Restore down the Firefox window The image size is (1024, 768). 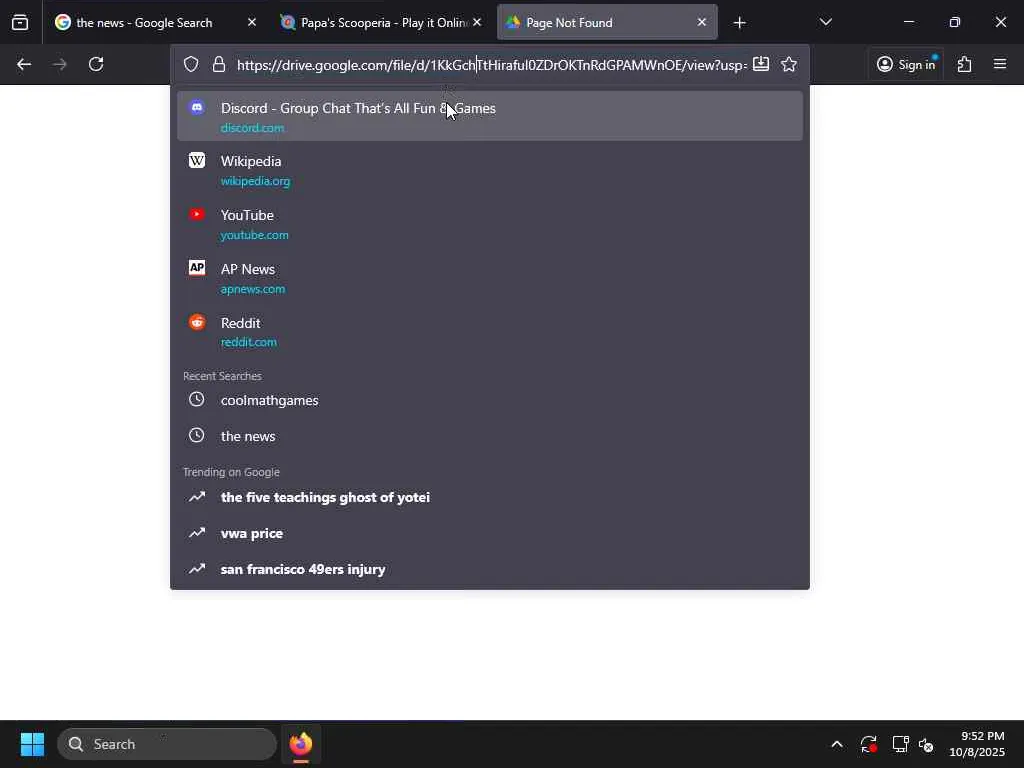(x=955, y=22)
